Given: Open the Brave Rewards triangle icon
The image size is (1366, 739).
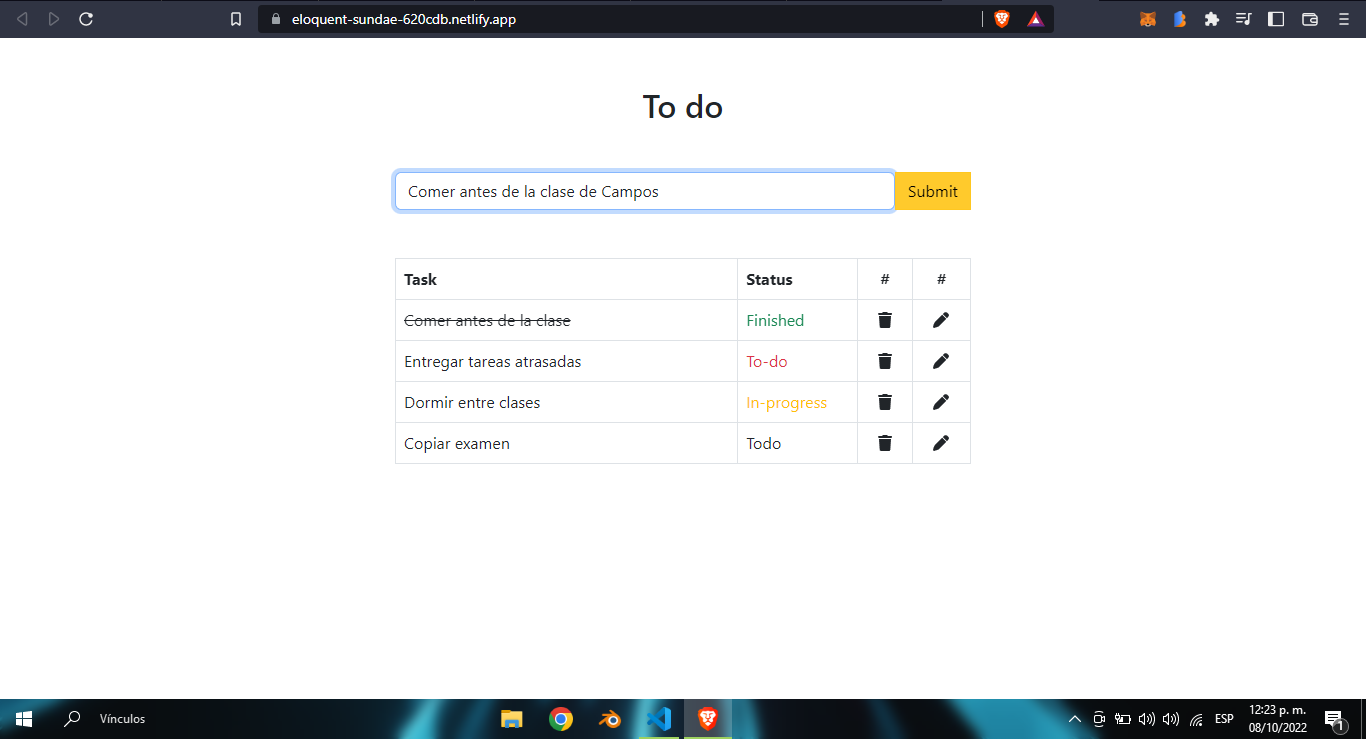Looking at the screenshot, I should pyautogui.click(x=1035, y=18).
